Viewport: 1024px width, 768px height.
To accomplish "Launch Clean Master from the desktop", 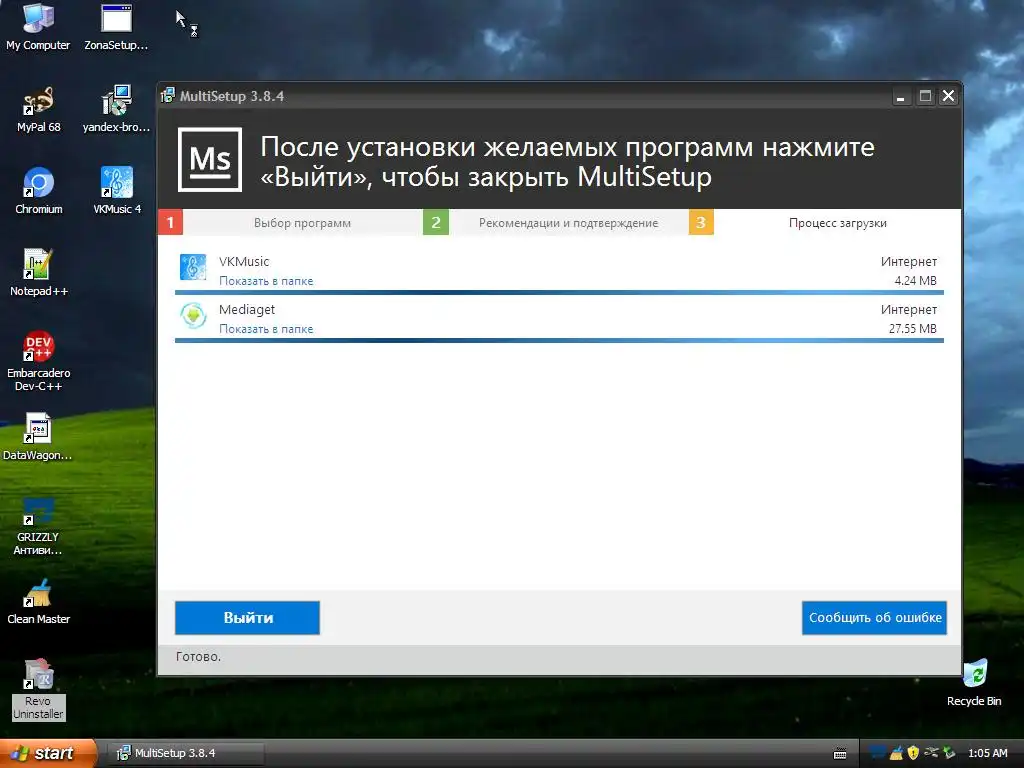I will [x=39, y=601].
